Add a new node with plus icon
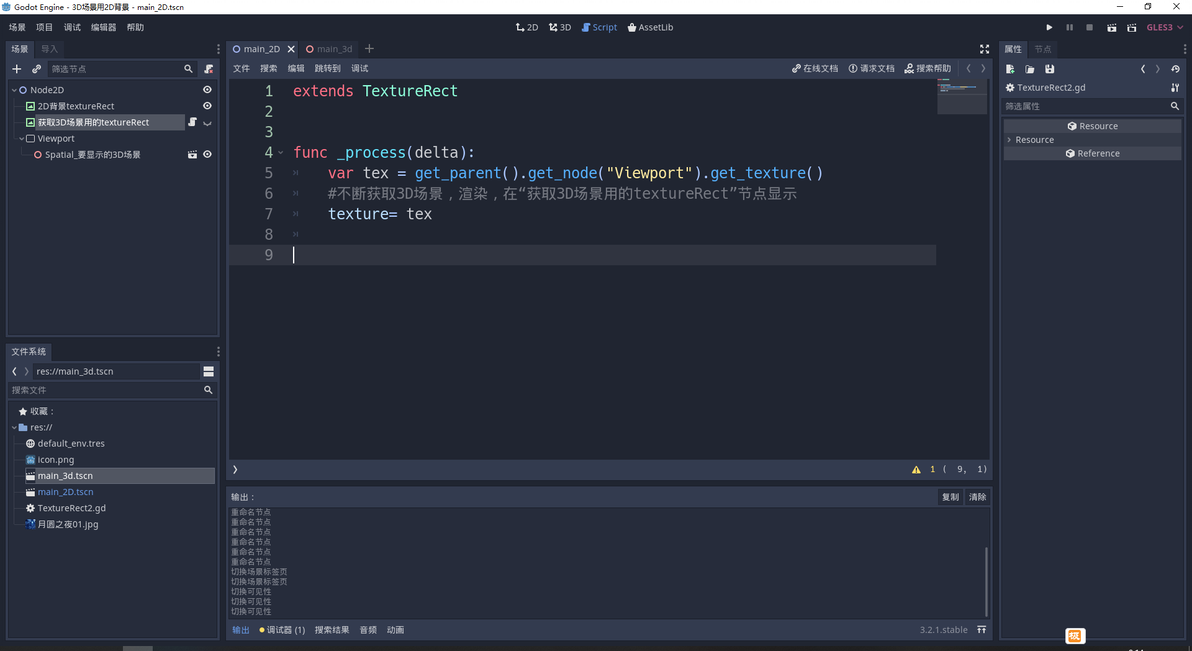 pos(17,68)
